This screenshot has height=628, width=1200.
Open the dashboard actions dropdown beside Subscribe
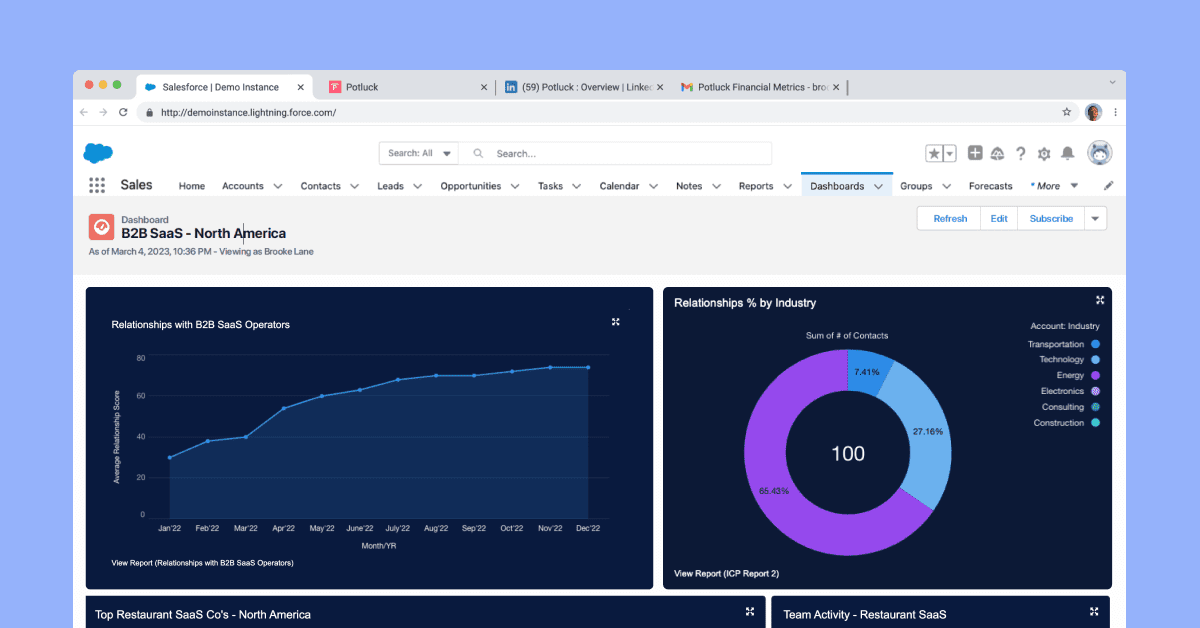[1096, 218]
